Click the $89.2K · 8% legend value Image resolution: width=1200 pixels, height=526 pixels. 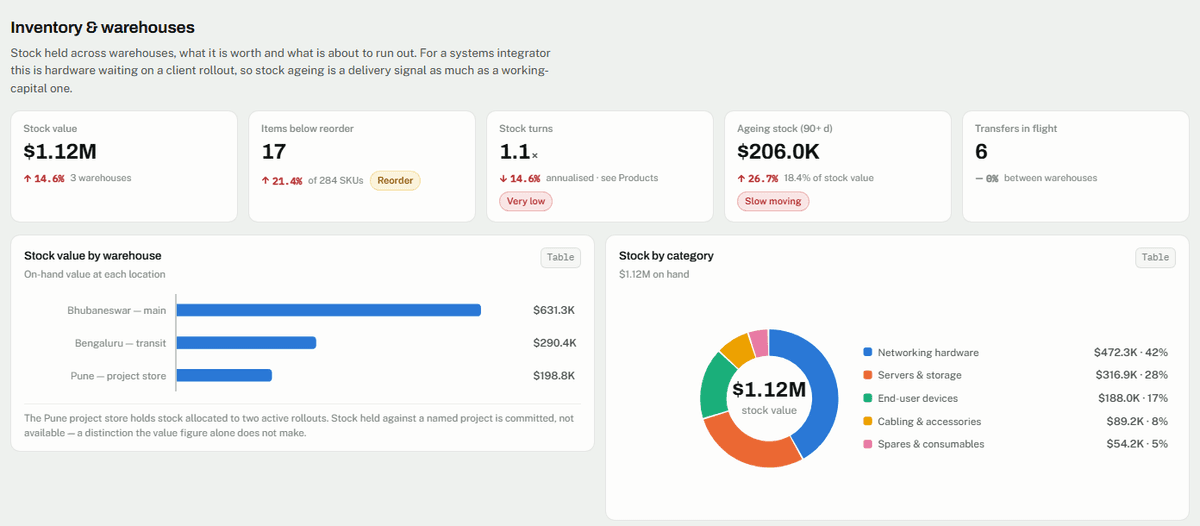[1135, 421]
